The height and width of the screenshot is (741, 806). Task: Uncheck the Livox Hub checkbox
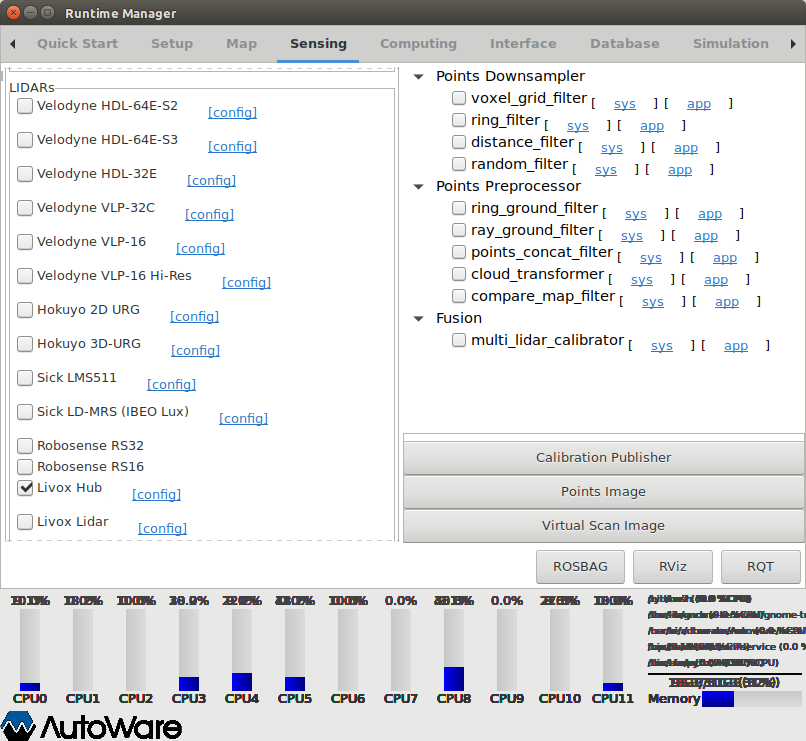25,488
